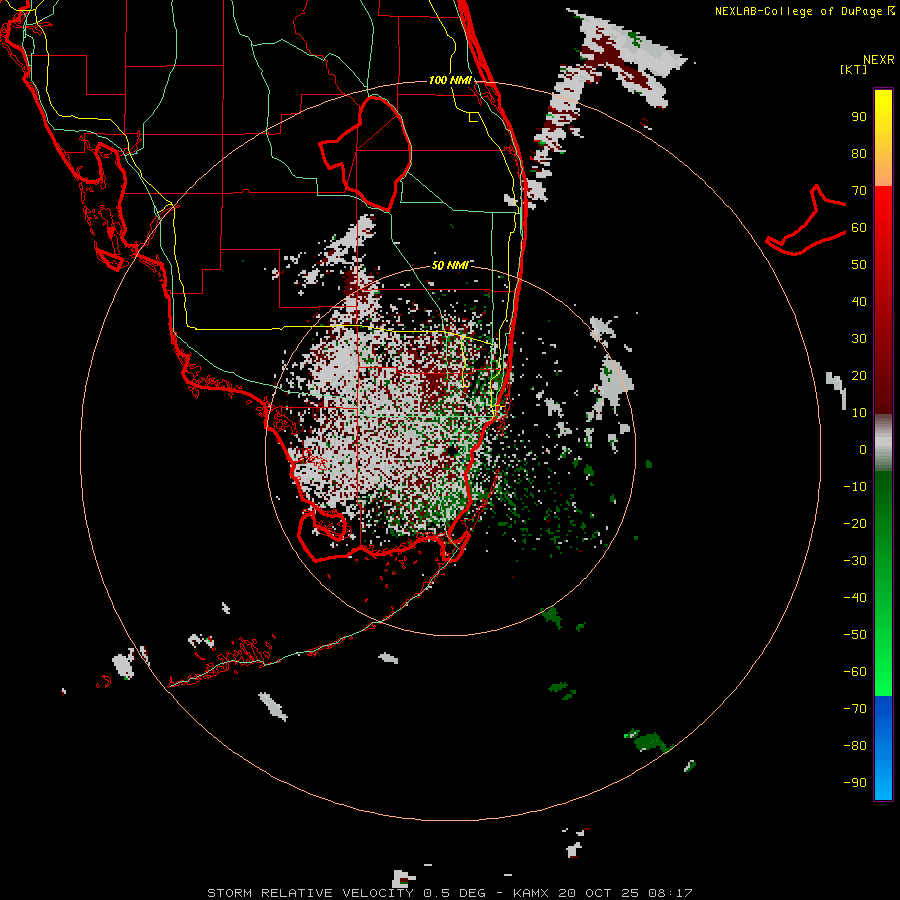Image resolution: width=900 pixels, height=900 pixels.
Task: Click the -60 value on the velocity scale
Action: click(855, 672)
